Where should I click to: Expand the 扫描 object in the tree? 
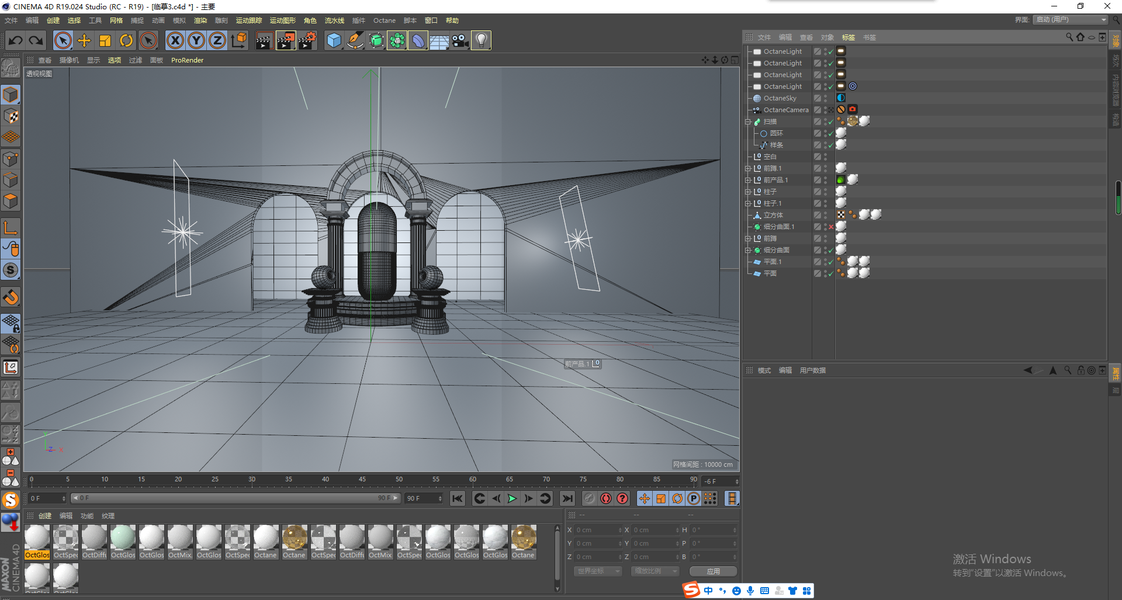coord(748,122)
